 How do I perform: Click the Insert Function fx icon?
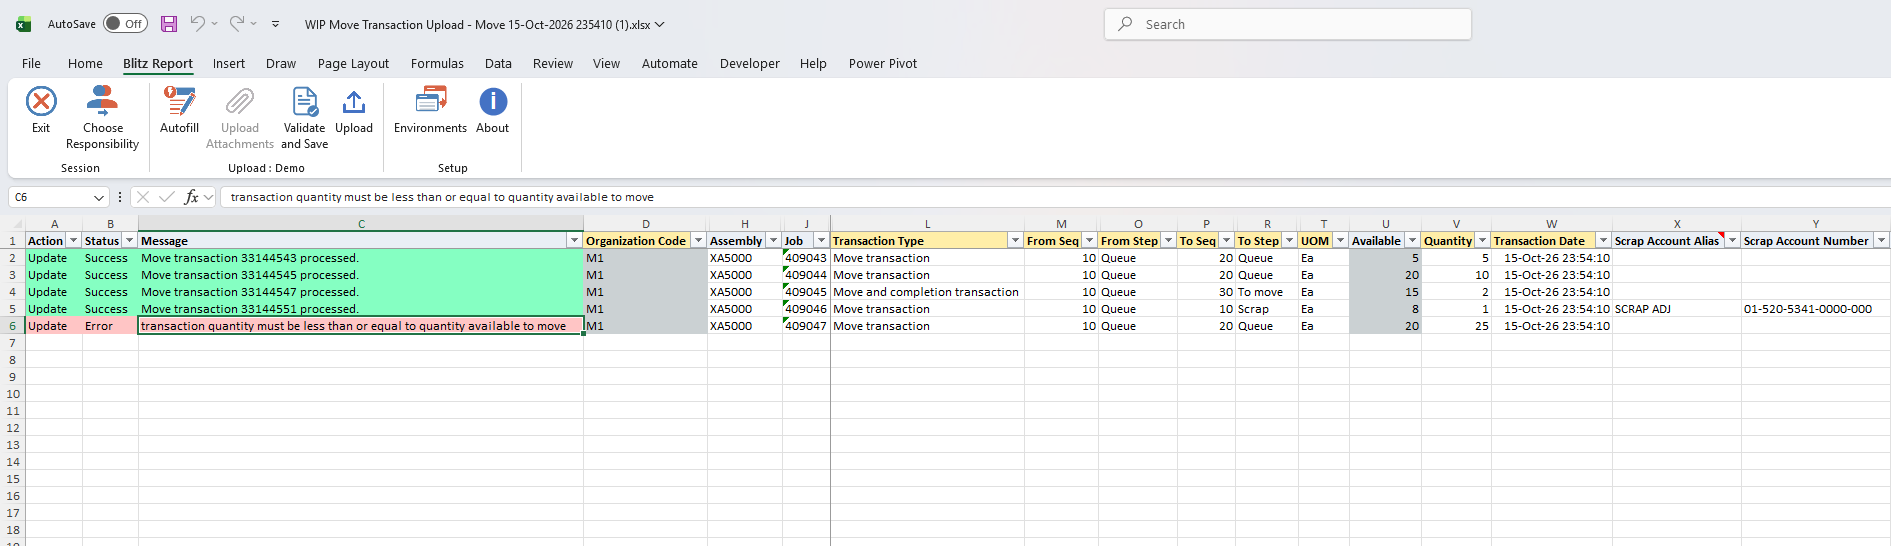[192, 197]
